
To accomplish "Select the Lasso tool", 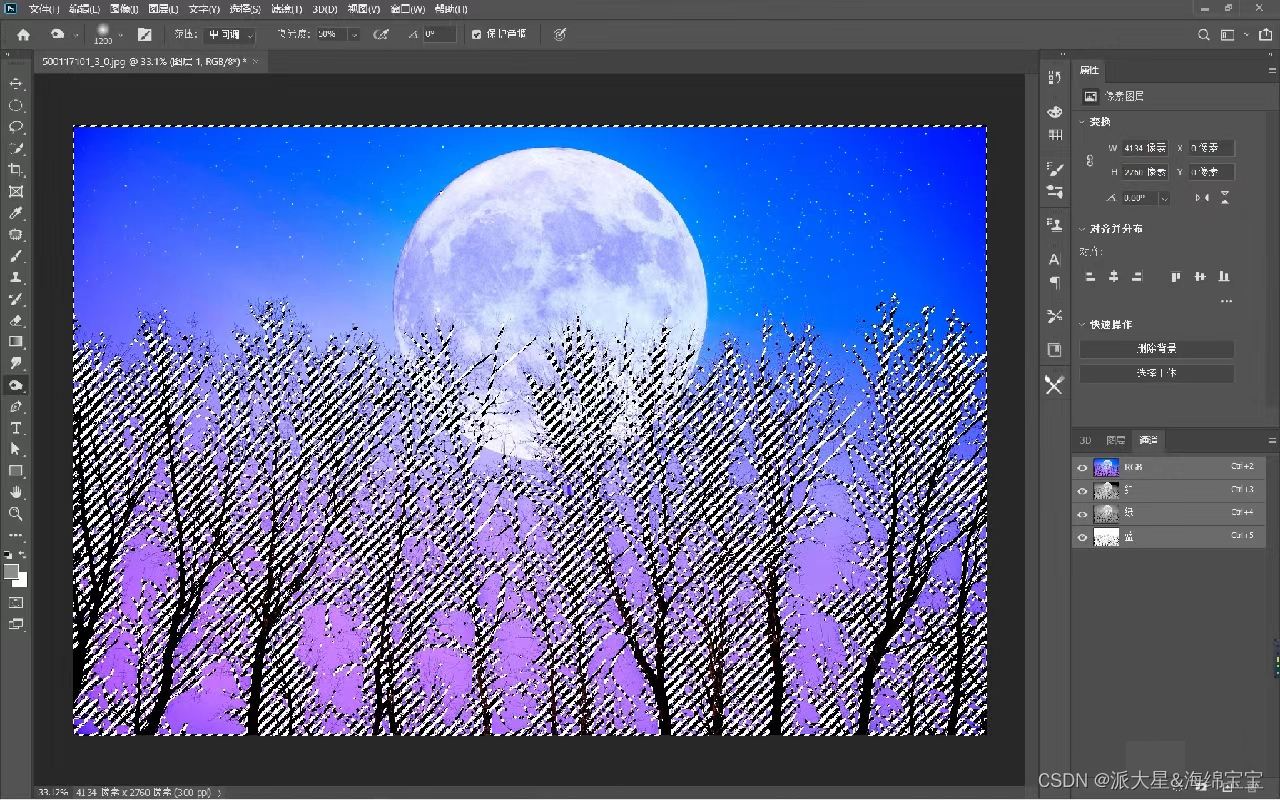I will pyautogui.click(x=16, y=127).
